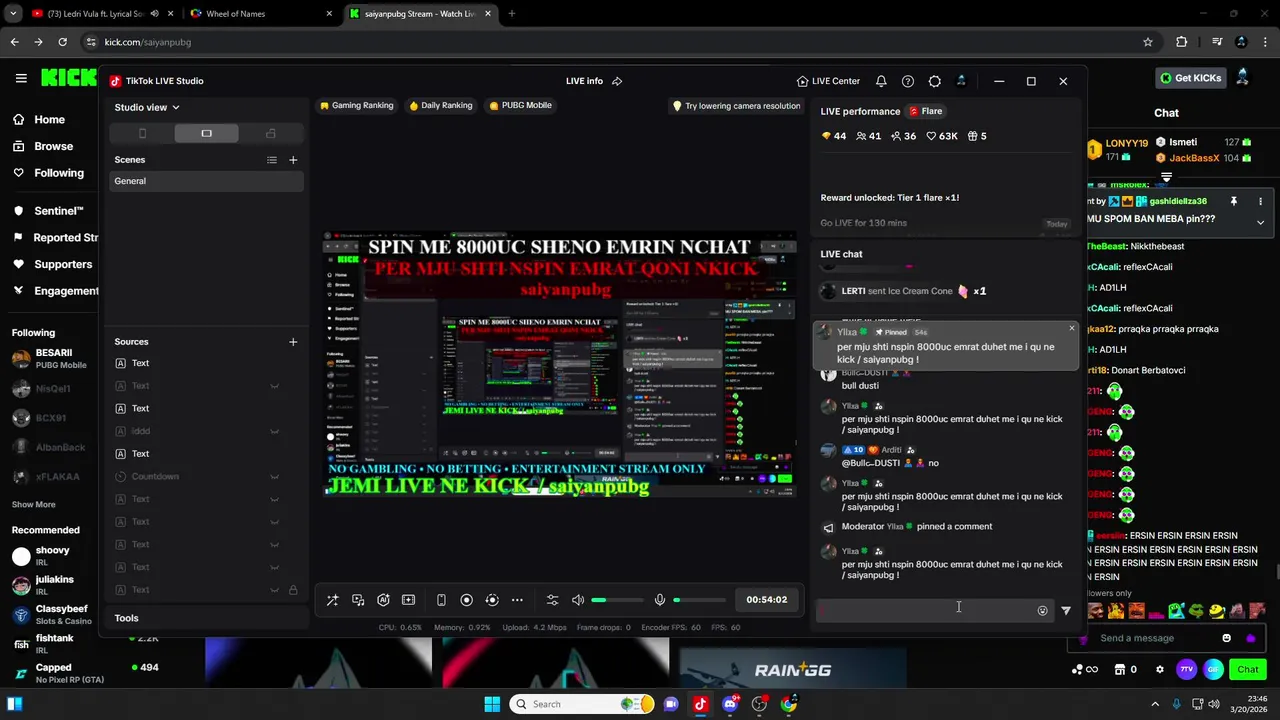Image resolution: width=1280 pixels, height=720 pixels.
Task: Open the magic effects tool in stream toolbar
Action: click(x=332, y=600)
